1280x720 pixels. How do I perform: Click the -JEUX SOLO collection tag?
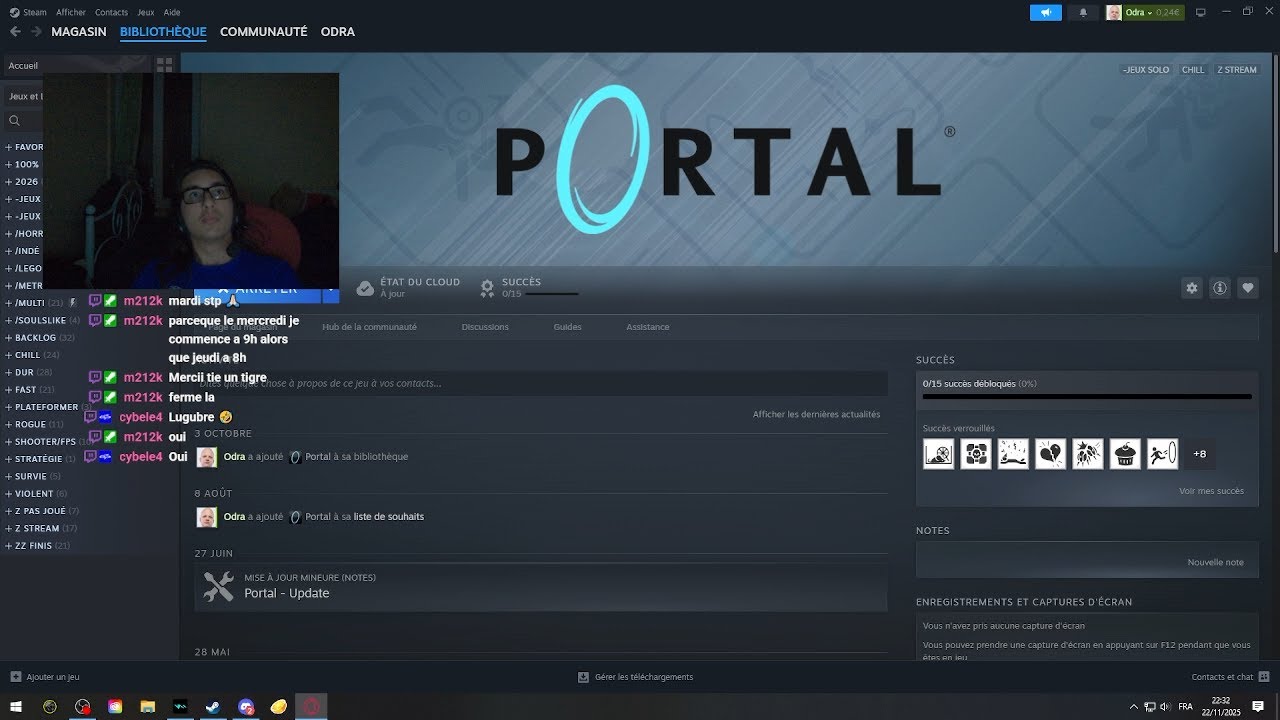click(1146, 70)
